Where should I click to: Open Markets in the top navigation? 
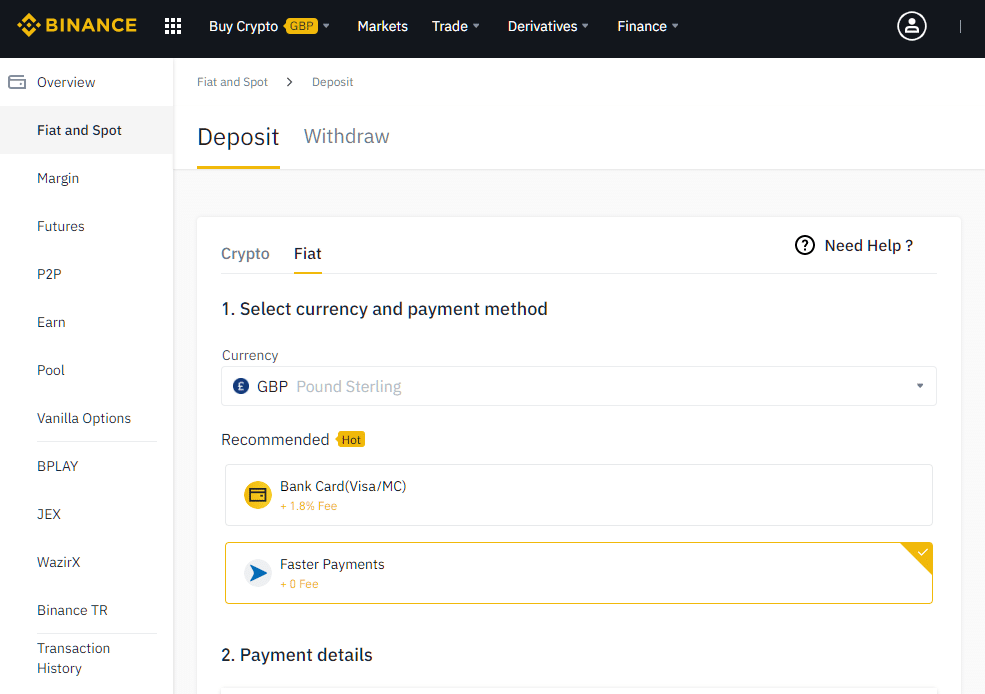pos(383,26)
